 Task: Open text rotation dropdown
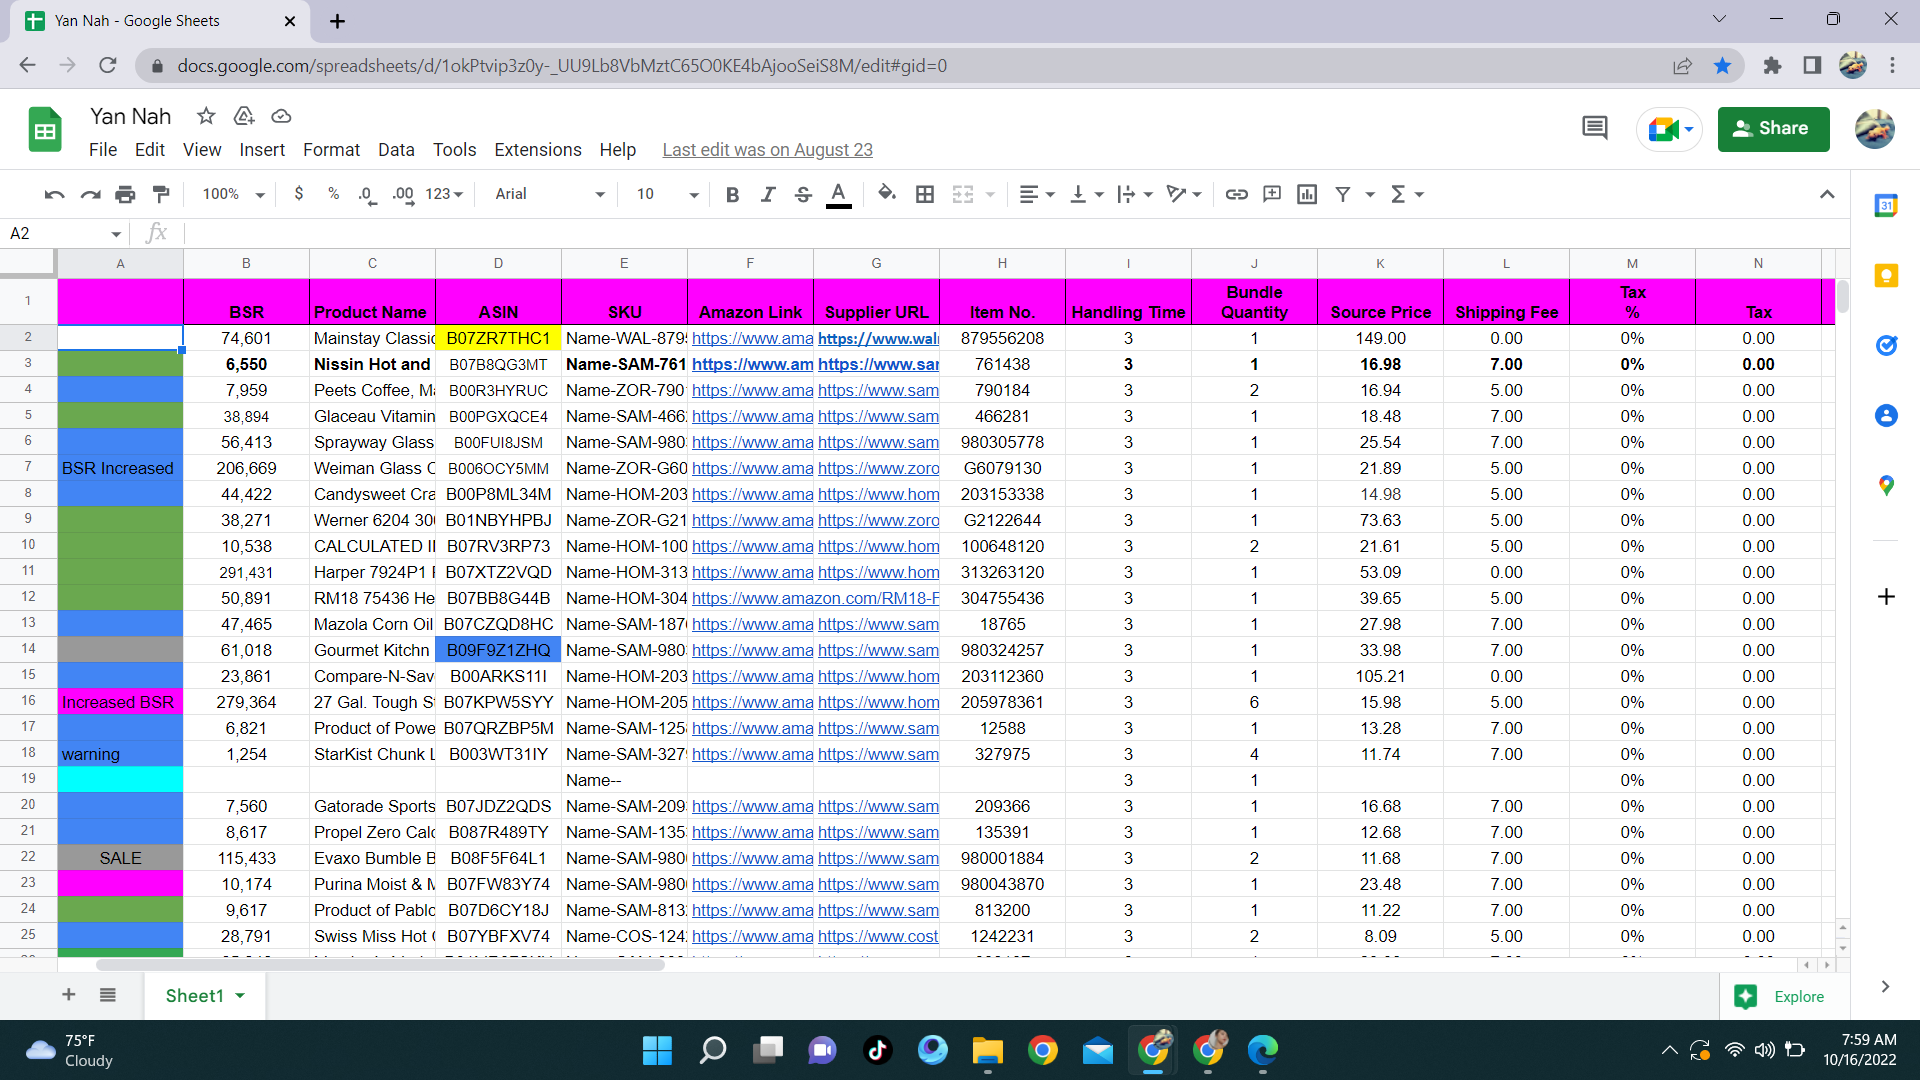pyautogui.click(x=1184, y=194)
